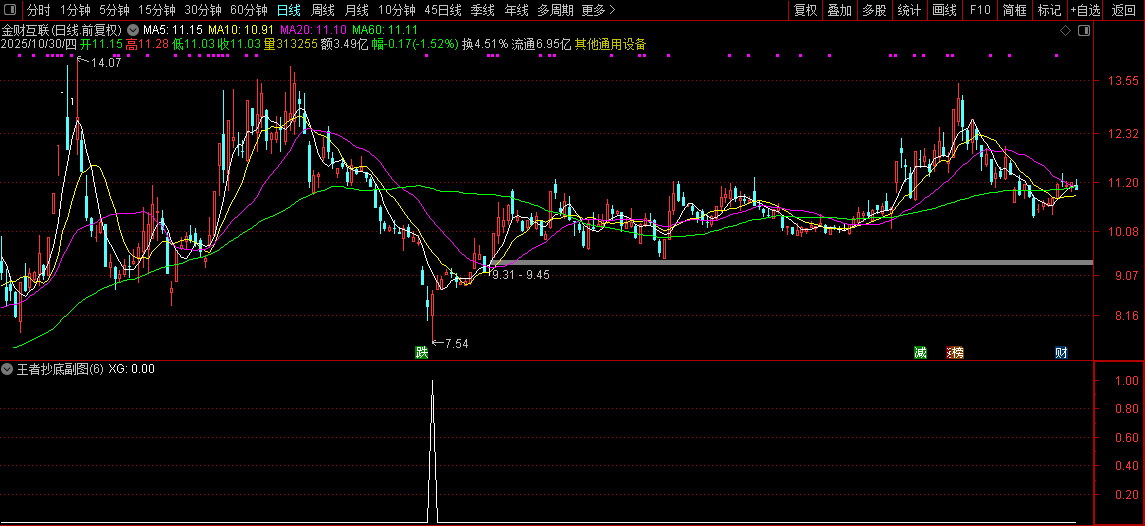Open the F10 company info
The height and width of the screenshot is (526, 1145).
click(x=980, y=10)
